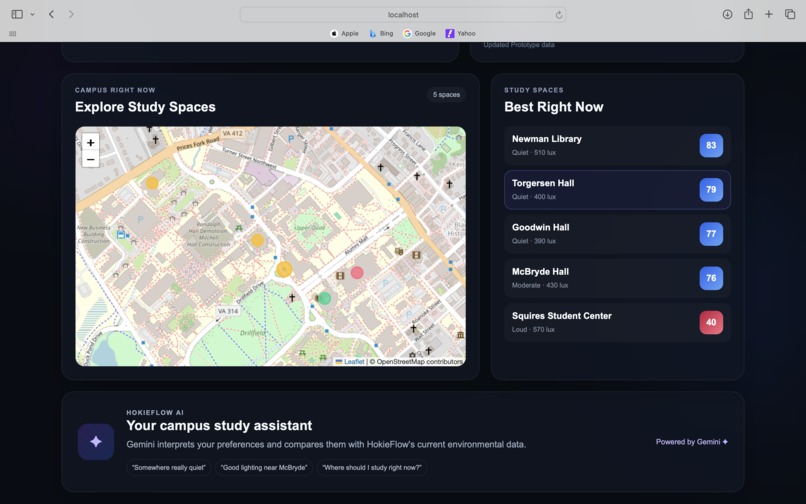Zoom in on the campus map
The width and height of the screenshot is (806, 504).
point(90,142)
